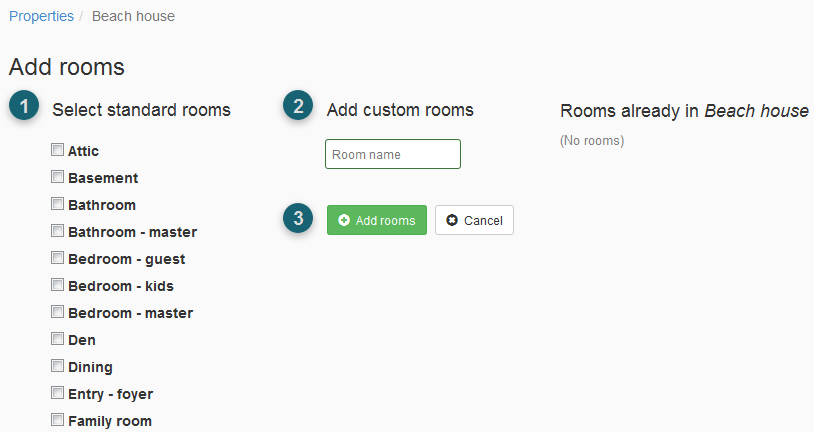814x432 pixels.
Task: Enable the Bathroom checkbox
Action: [57, 204]
